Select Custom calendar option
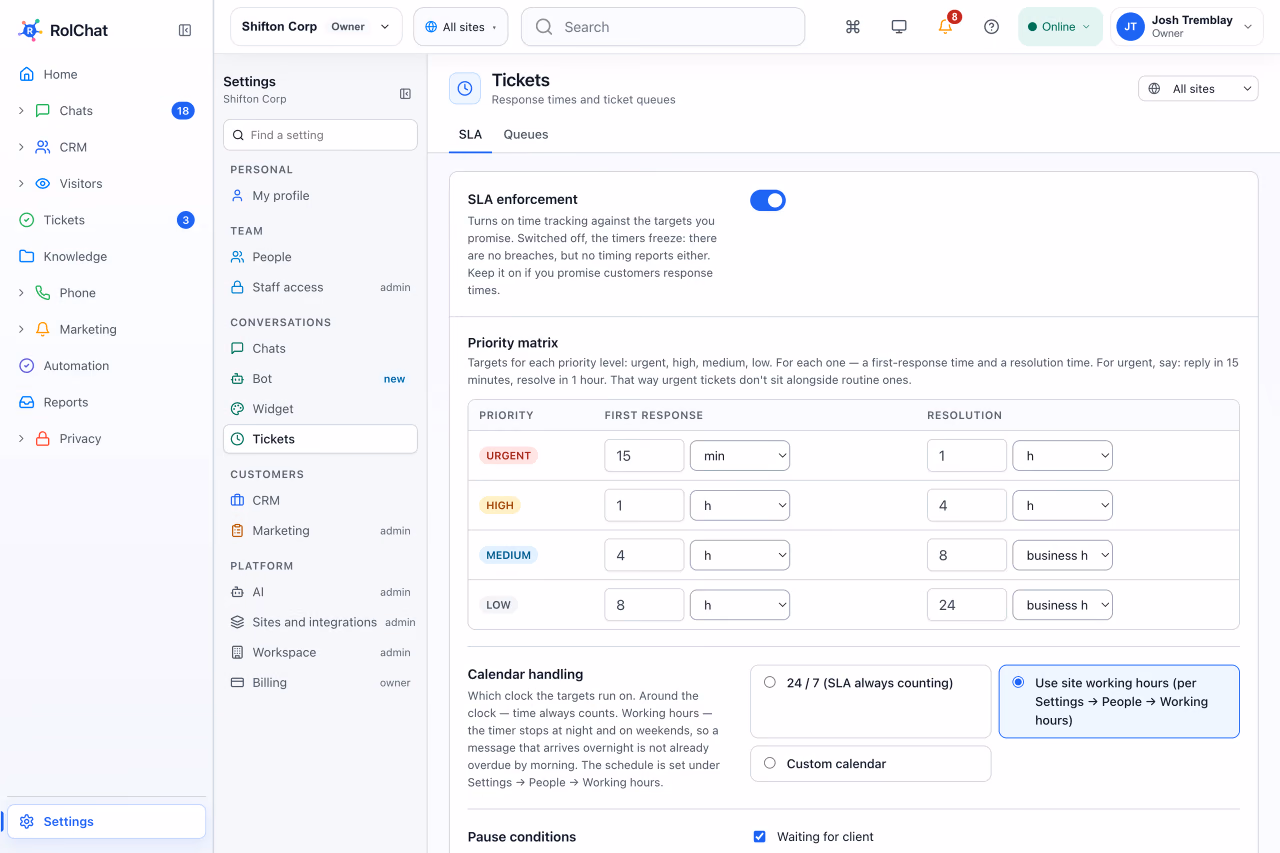The image size is (1280, 853). tap(870, 763)
